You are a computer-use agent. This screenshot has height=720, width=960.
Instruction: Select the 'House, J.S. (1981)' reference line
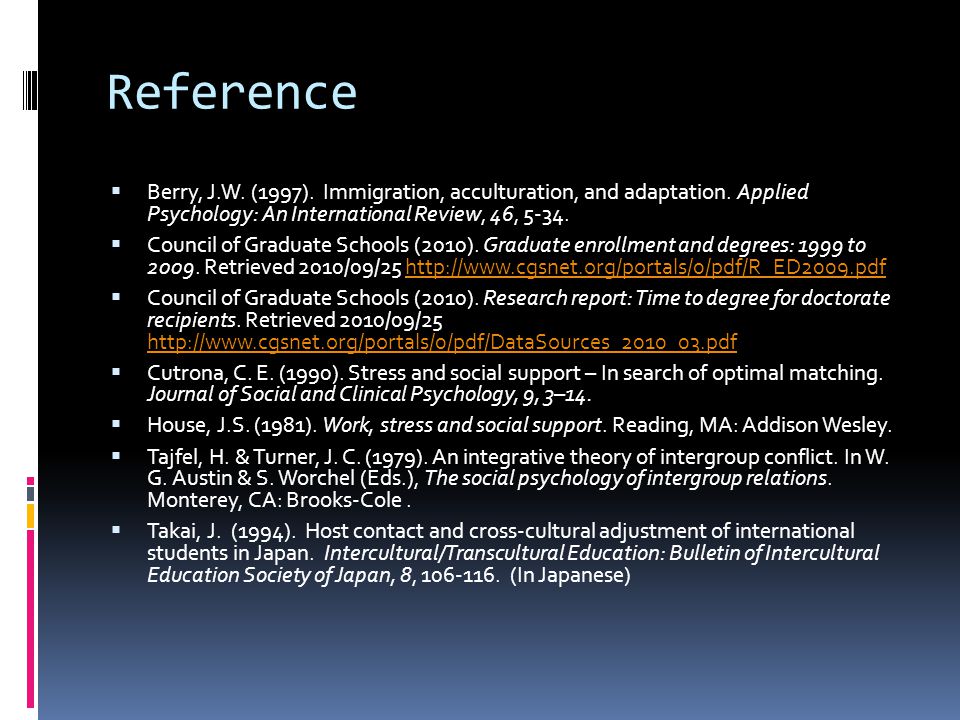(x=519, y=426)
